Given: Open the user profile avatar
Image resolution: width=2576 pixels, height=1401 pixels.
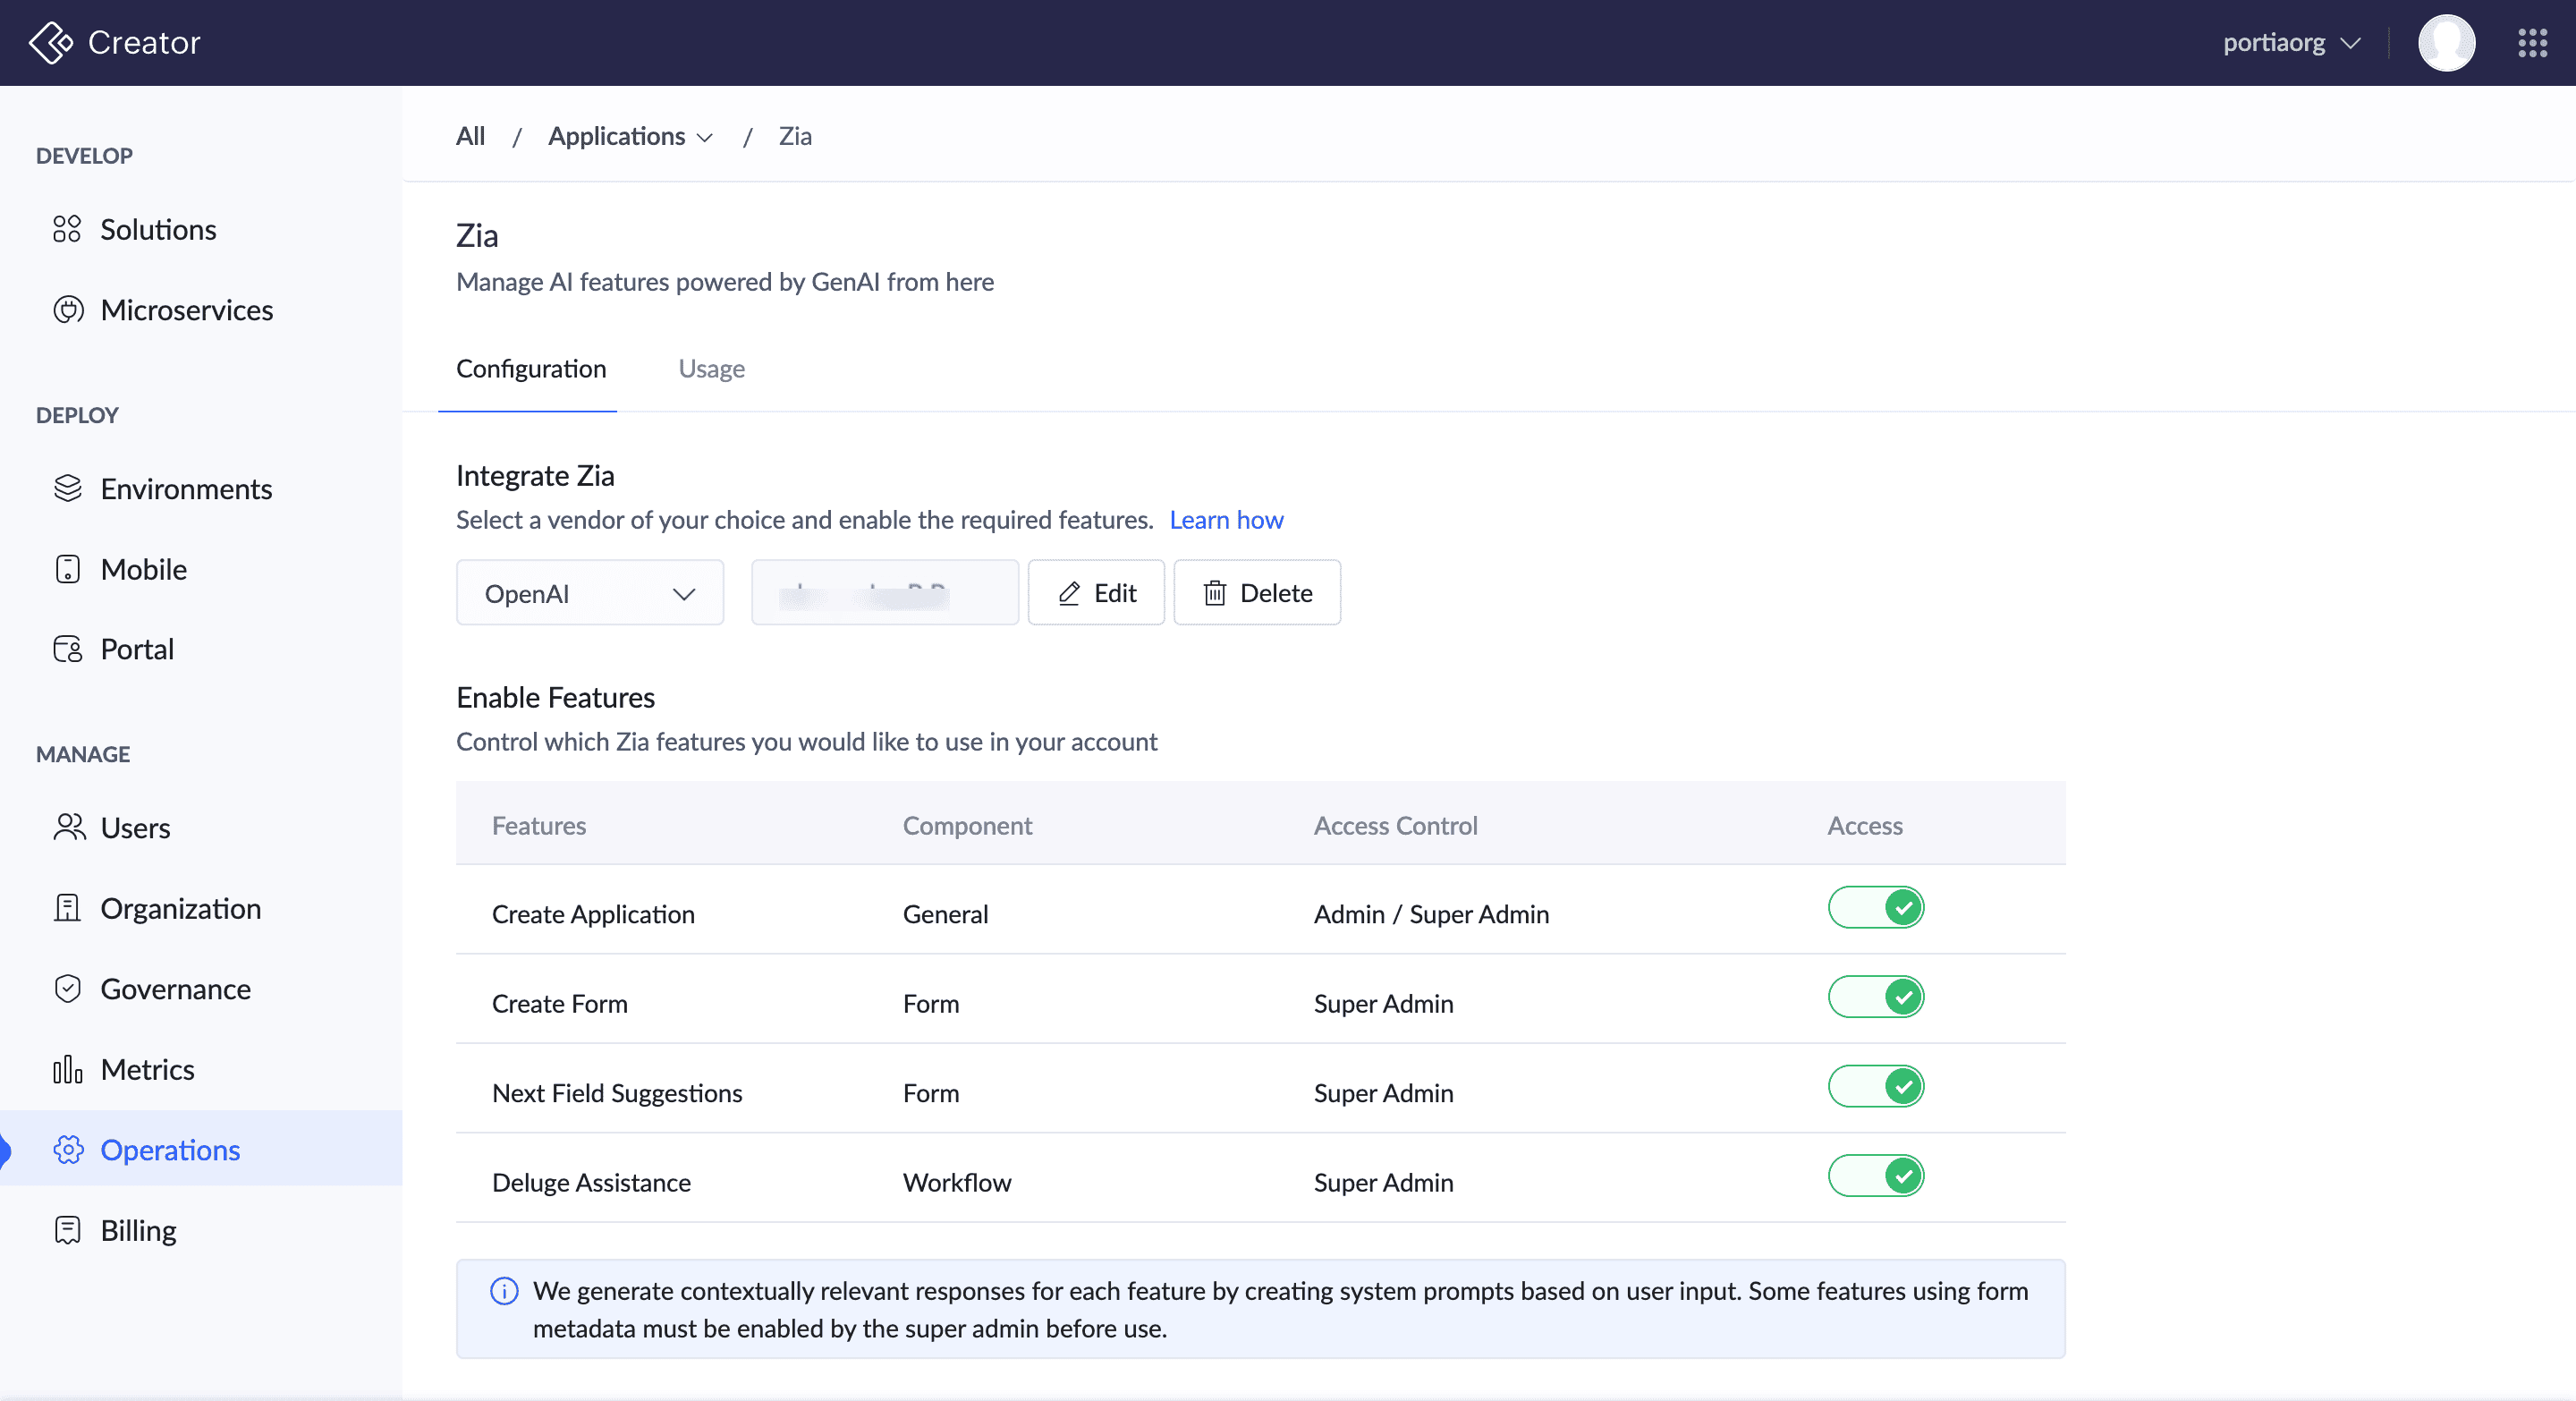Looking at the screenshot, I should pos(2446,43).
